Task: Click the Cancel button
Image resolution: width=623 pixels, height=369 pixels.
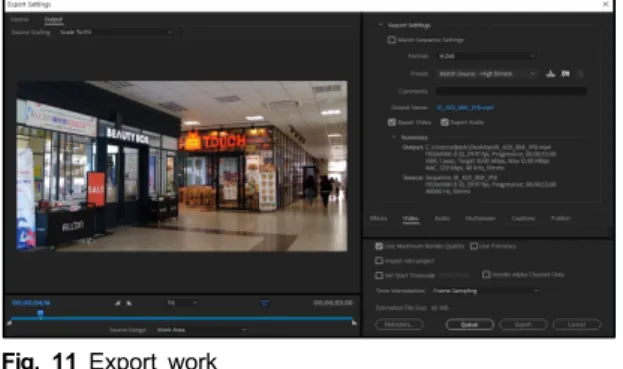Action: (577, 325)
